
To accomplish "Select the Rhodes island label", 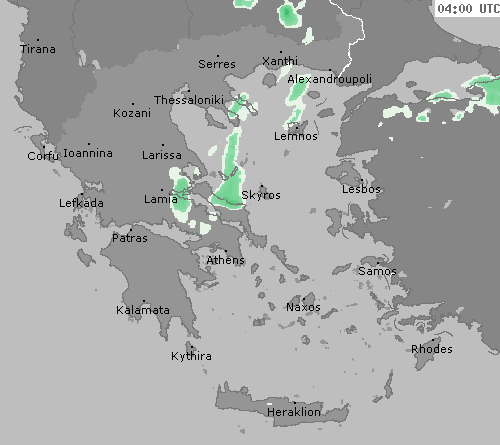I will pyautogui.click(x=432, y=349).
